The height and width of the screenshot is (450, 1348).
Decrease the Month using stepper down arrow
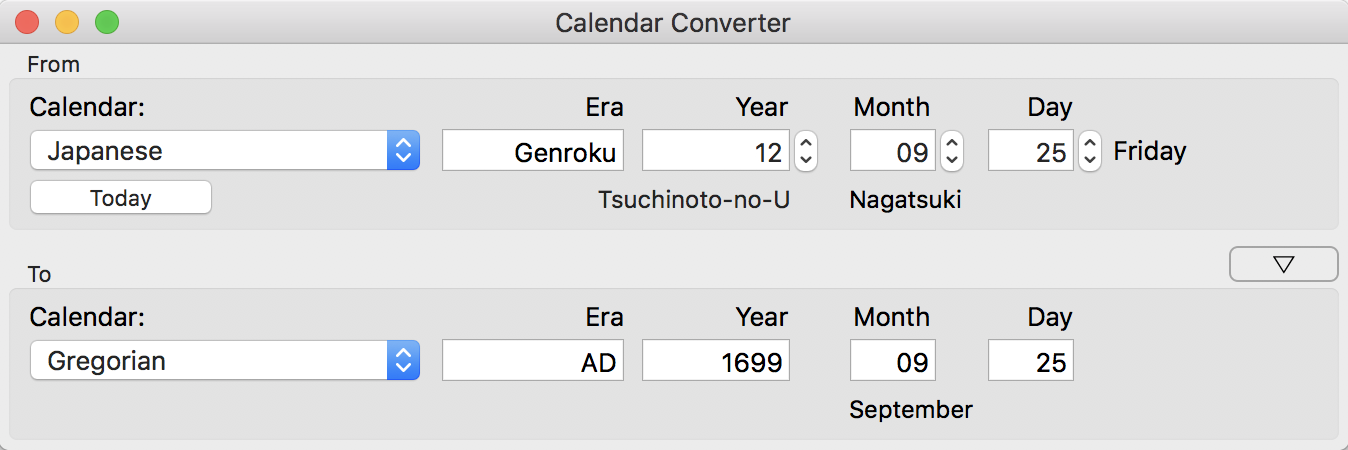click(x=953, y=160)
